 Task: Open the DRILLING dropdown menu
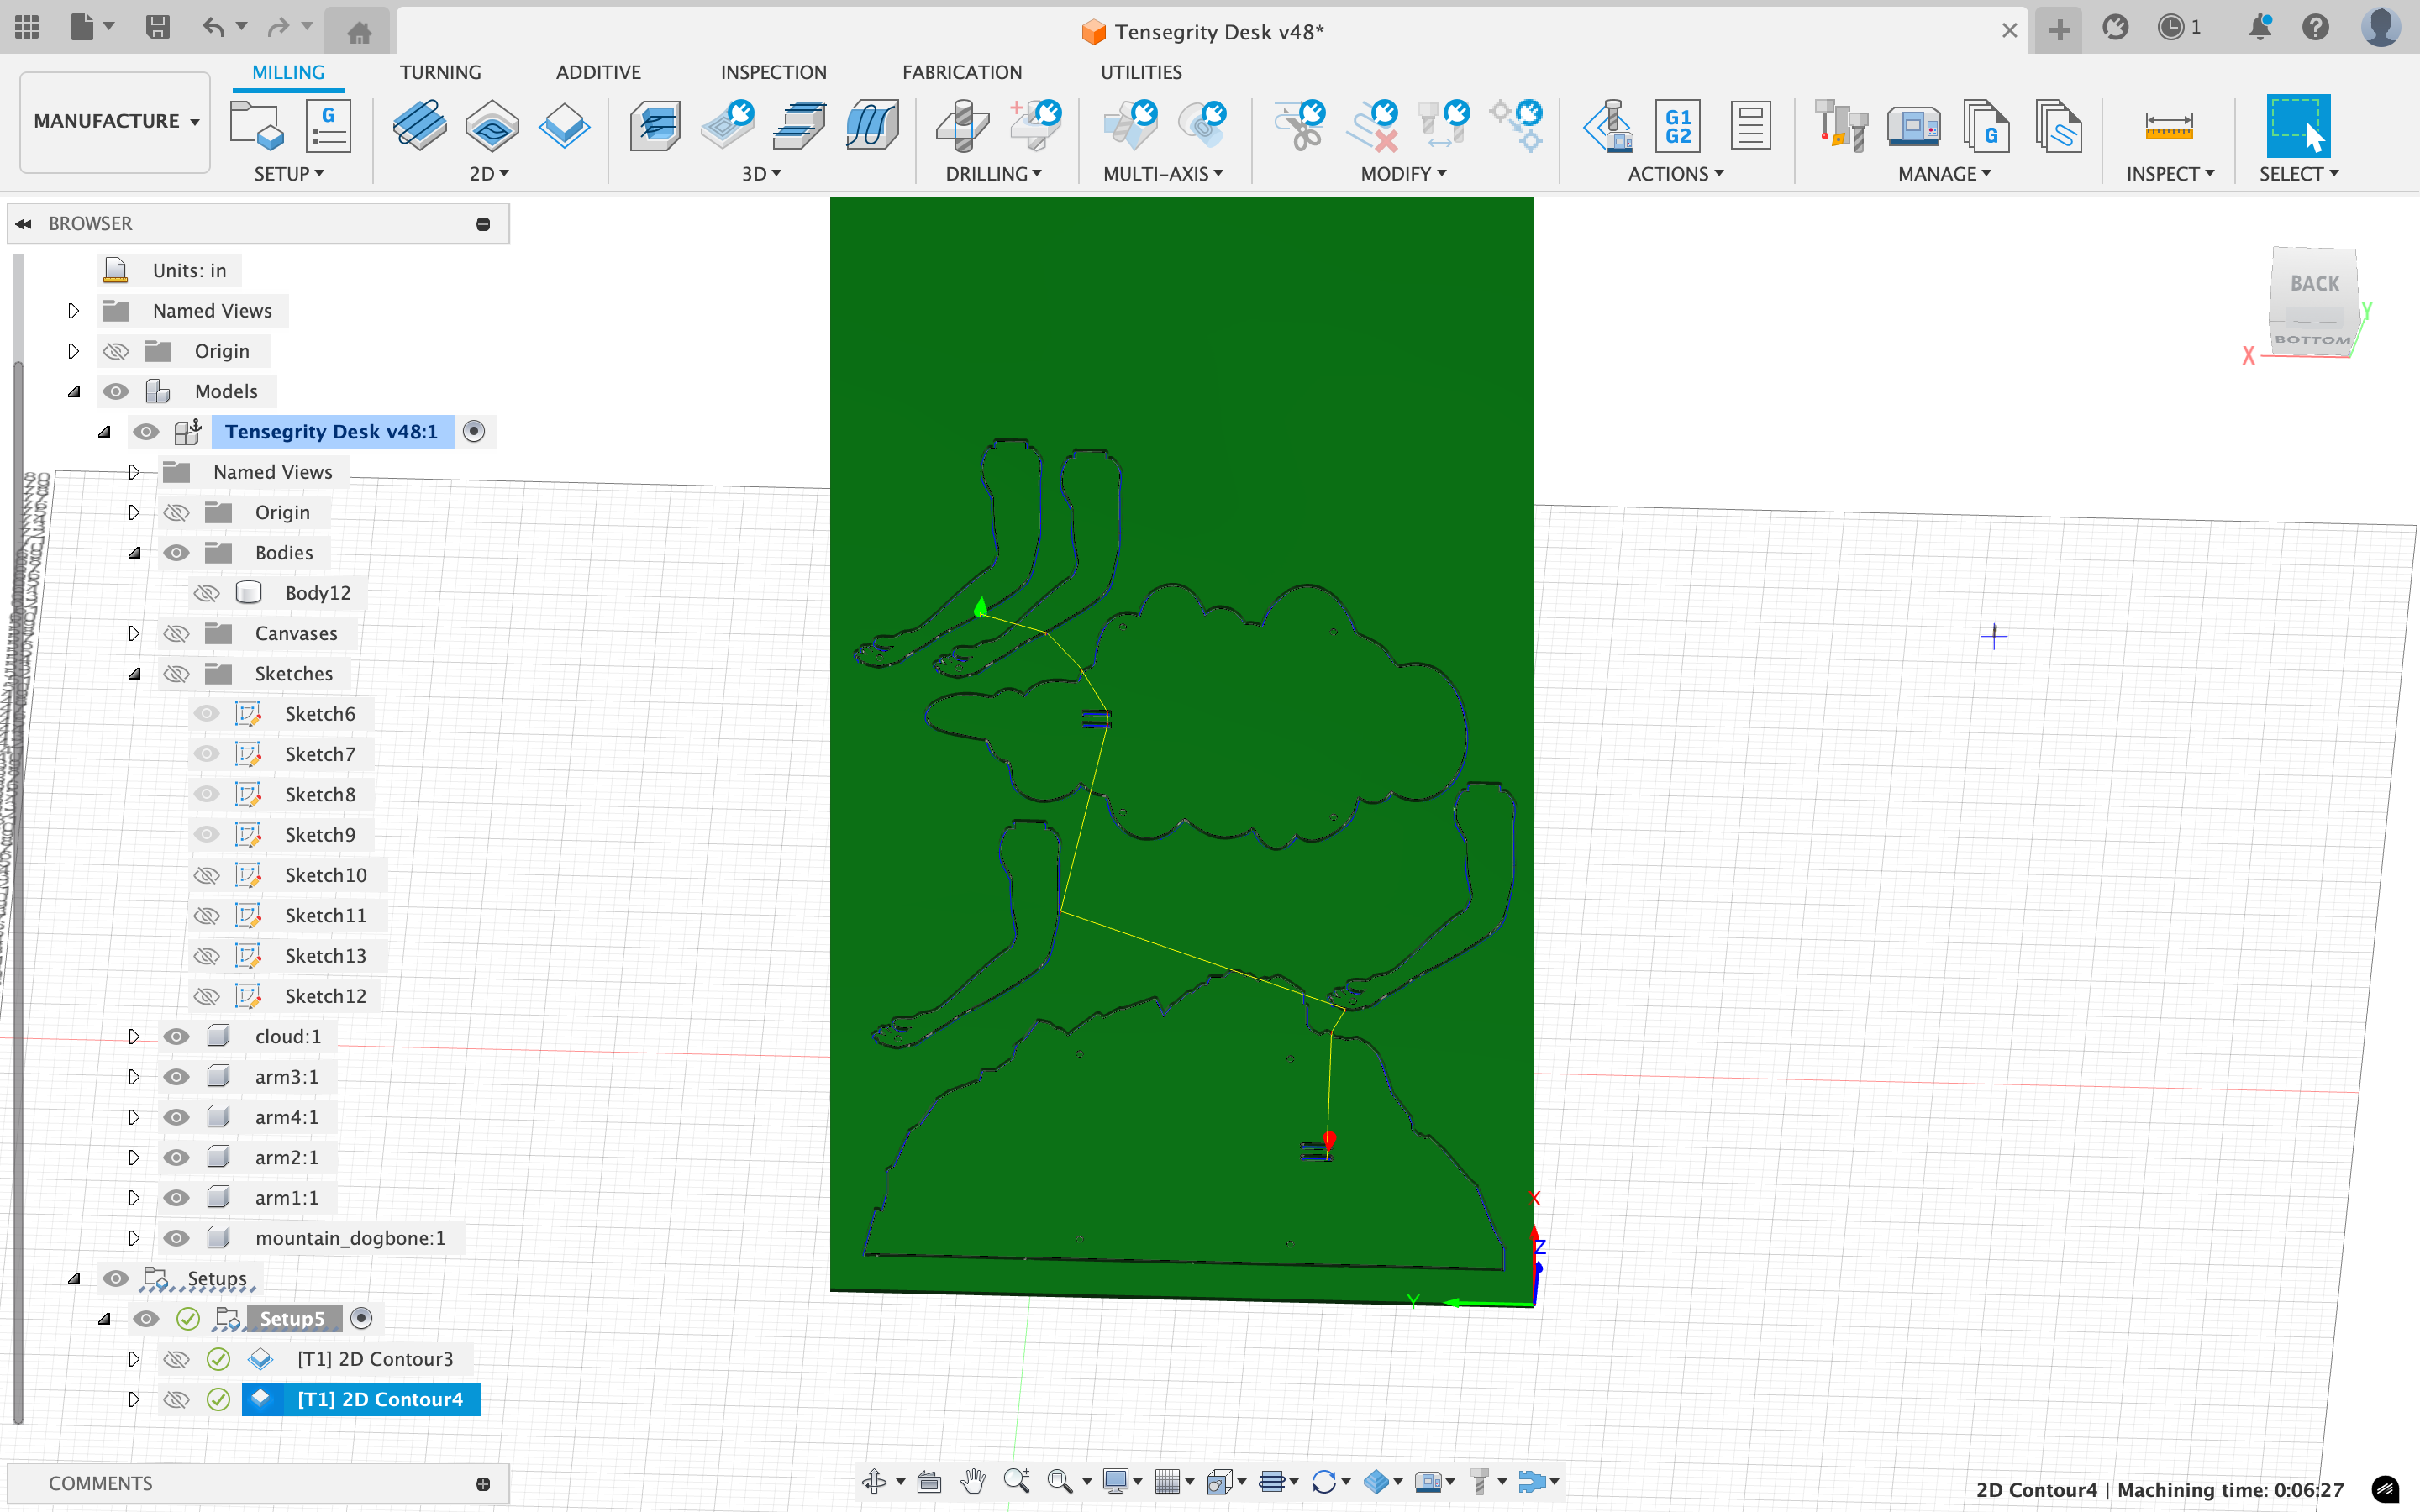click(994, 174)
